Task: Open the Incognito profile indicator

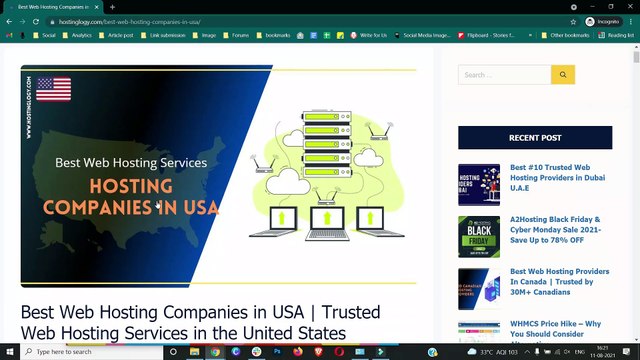Action: pos(603,22)
